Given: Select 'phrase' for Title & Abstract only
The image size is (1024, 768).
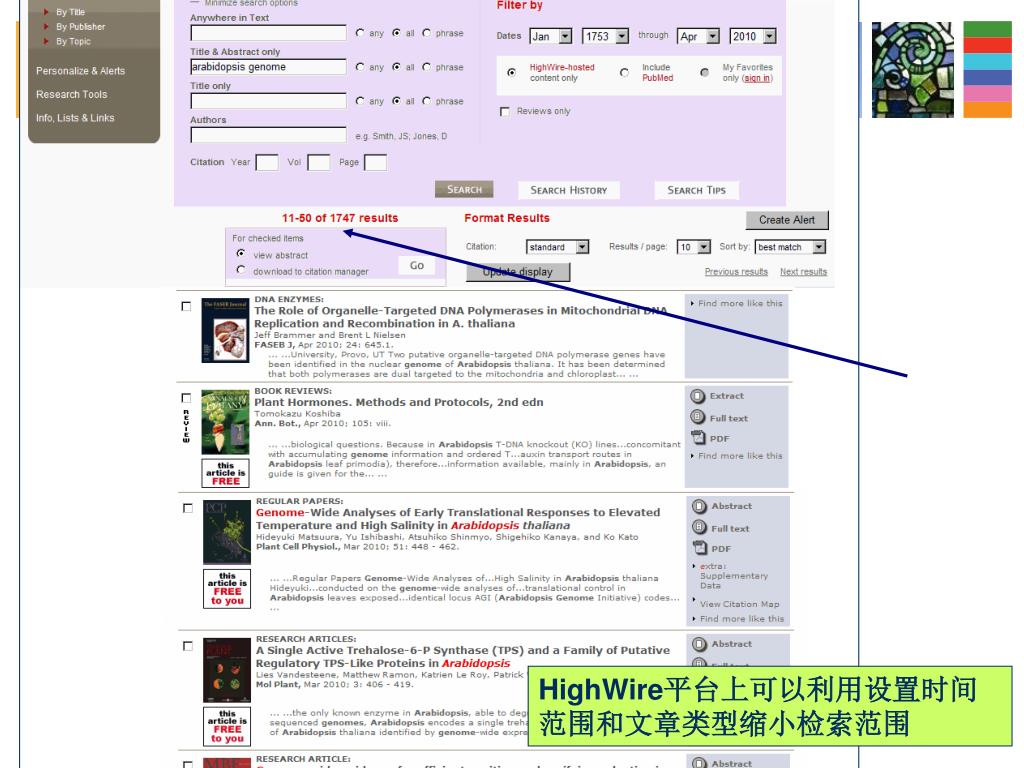Looking at the screenshot, I should coord(426,67).
